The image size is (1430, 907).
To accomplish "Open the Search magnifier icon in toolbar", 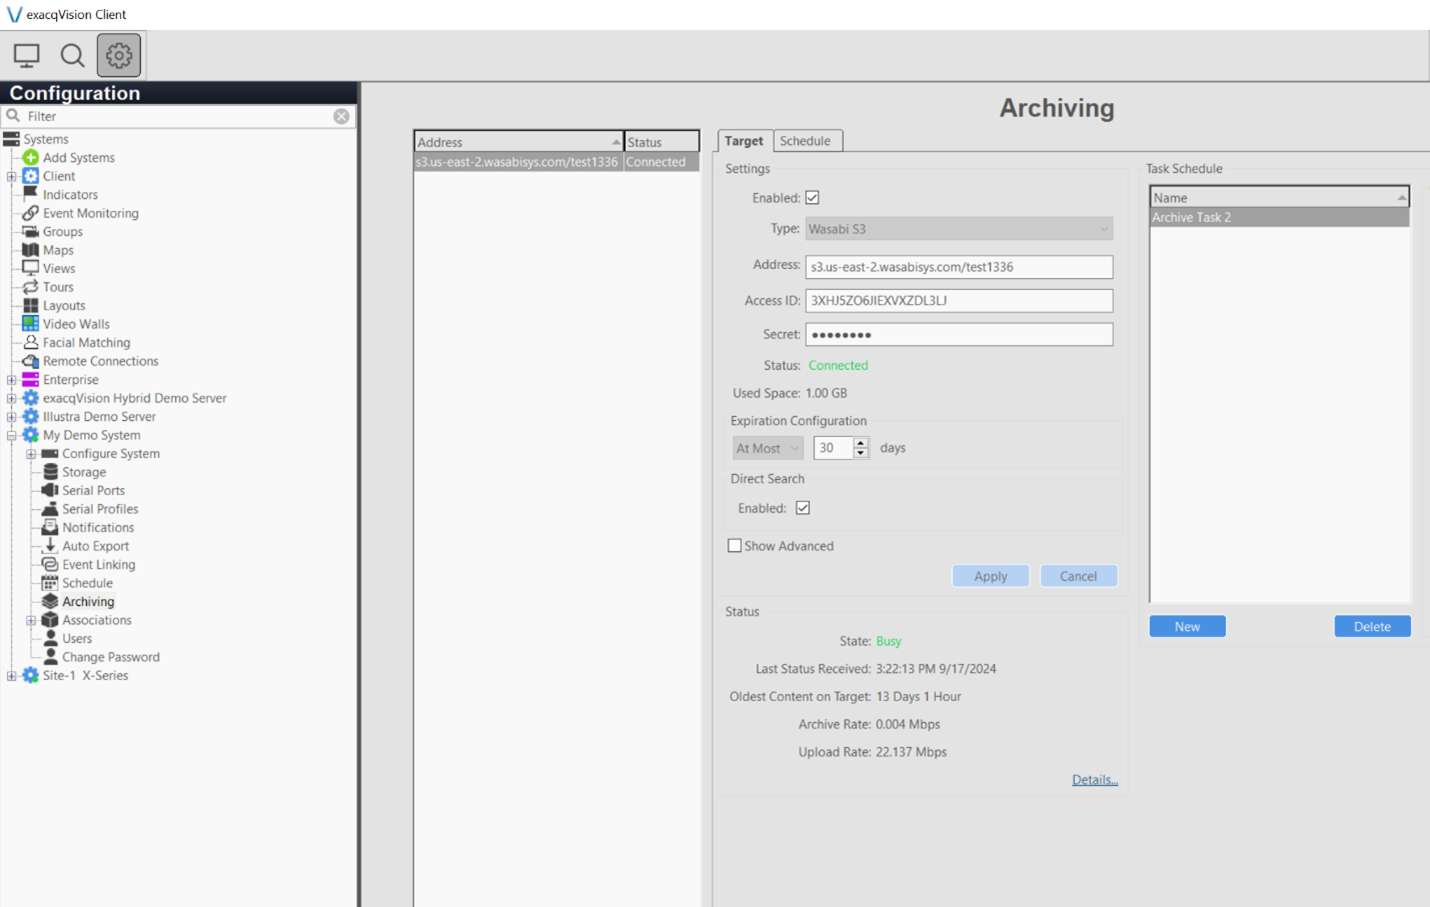I will pyautogui.click(x=72, y=55).
